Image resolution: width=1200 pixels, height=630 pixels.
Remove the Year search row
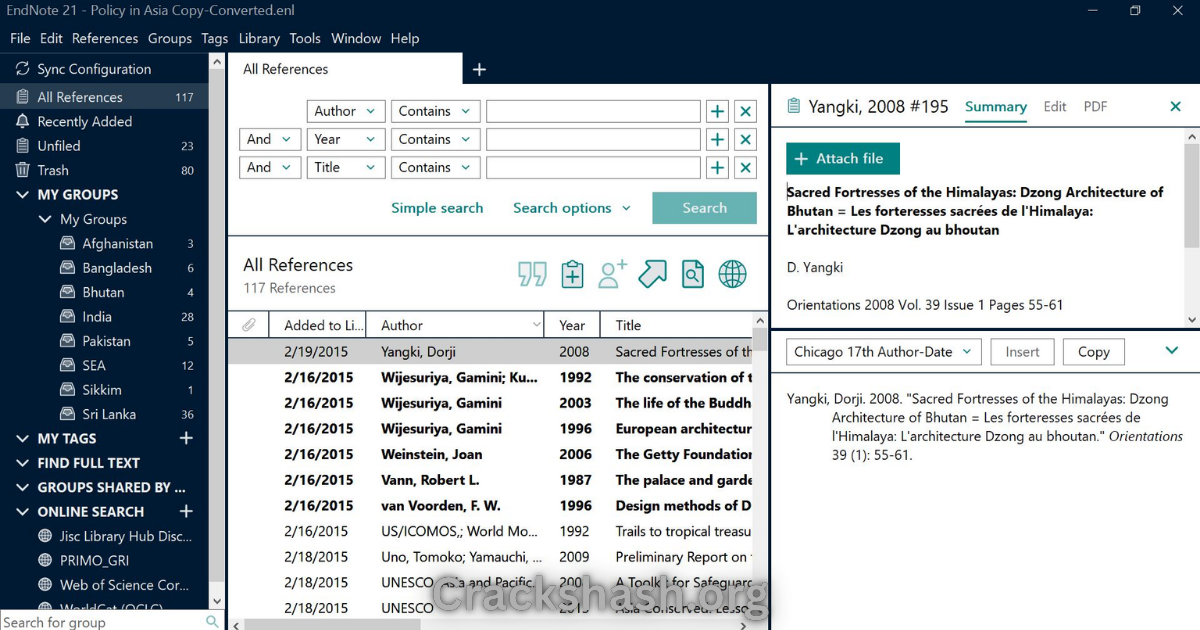pos(745,140)
